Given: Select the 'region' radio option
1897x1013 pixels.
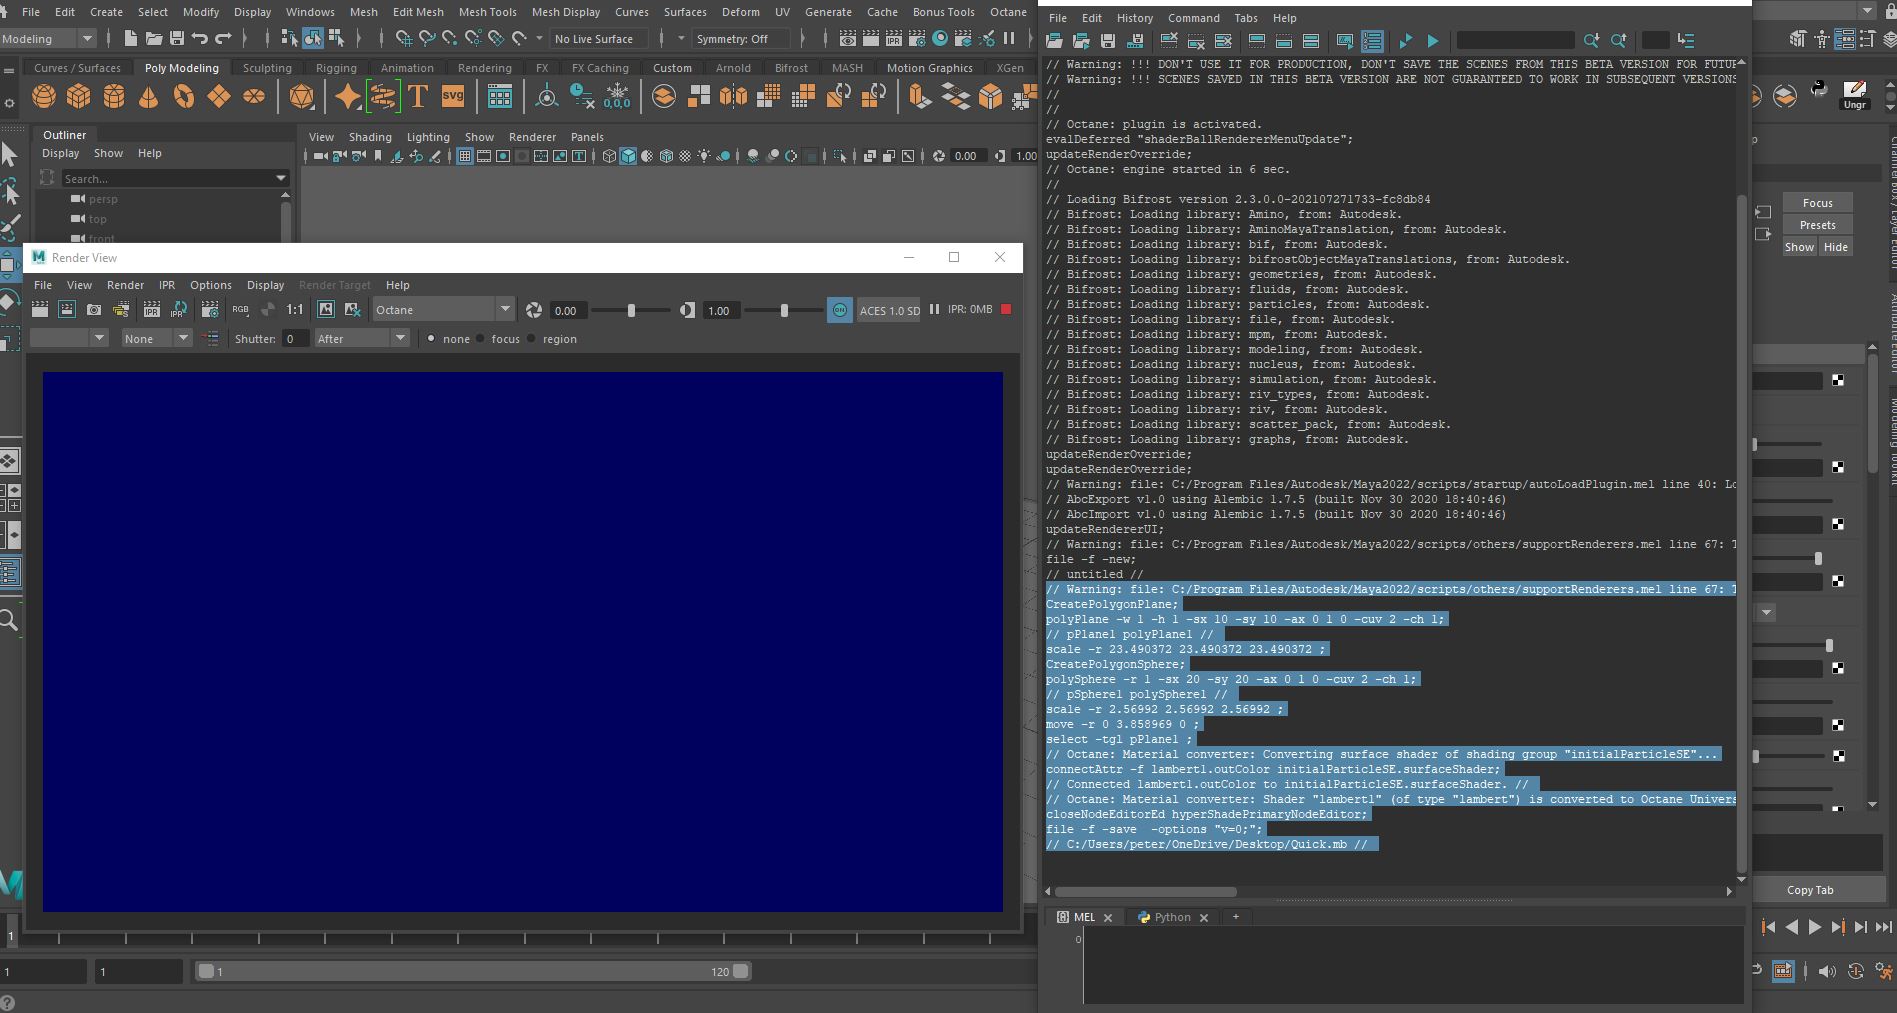Looking at the screenshot, I should 531,339.
